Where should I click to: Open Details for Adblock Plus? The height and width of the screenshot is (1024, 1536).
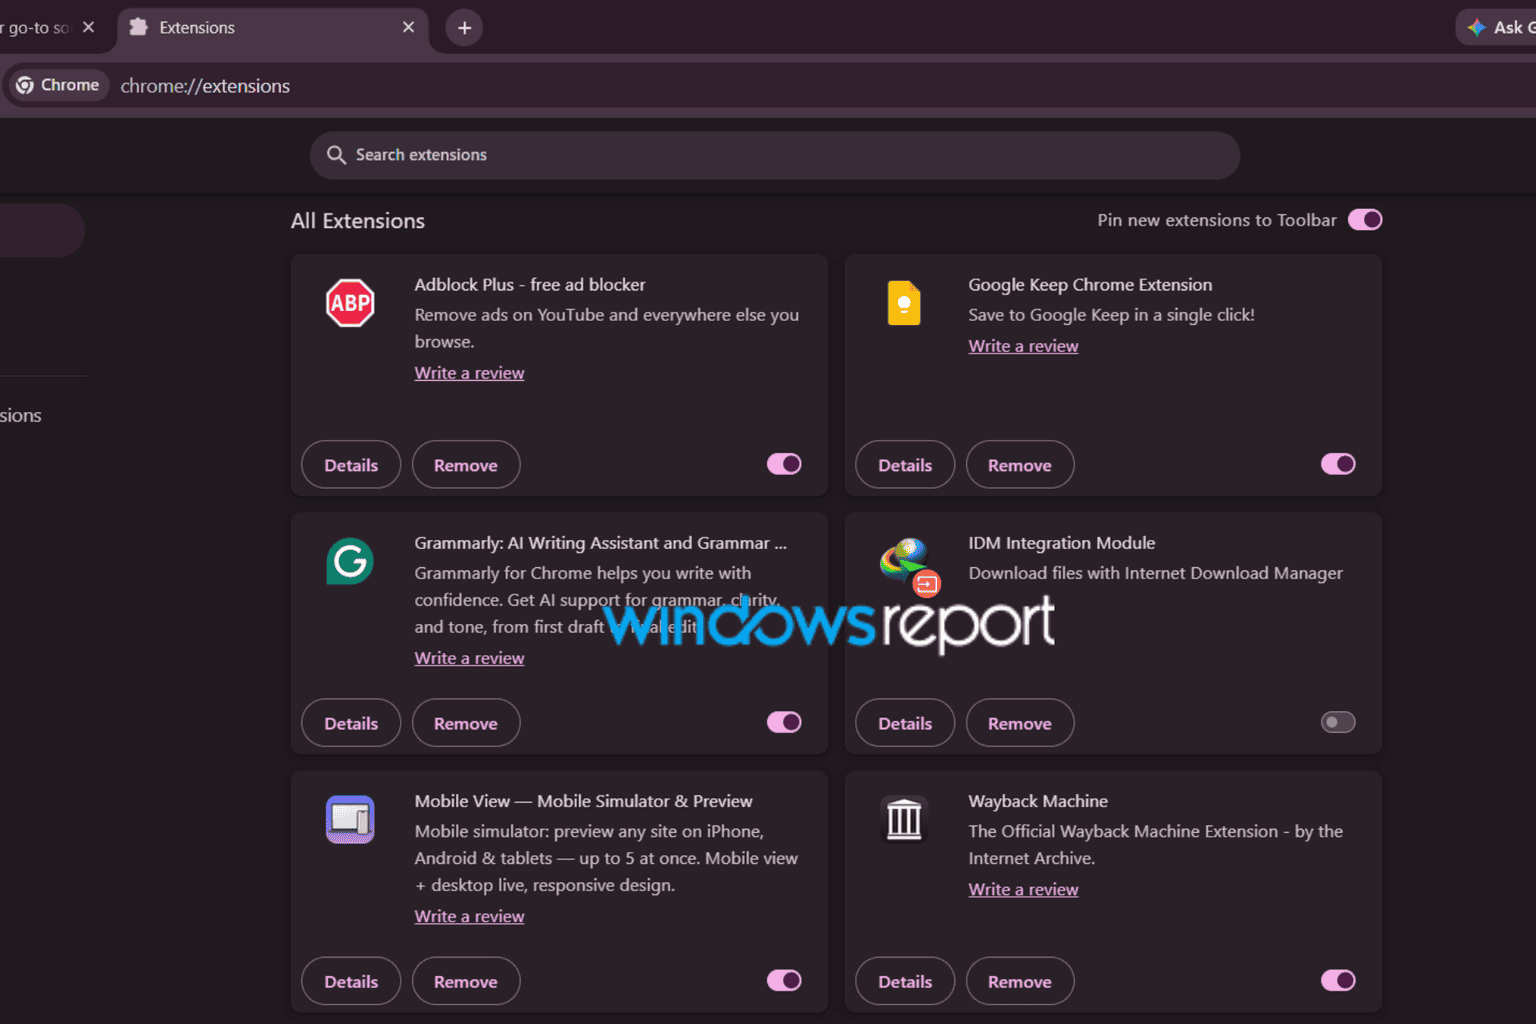[351, 465]
